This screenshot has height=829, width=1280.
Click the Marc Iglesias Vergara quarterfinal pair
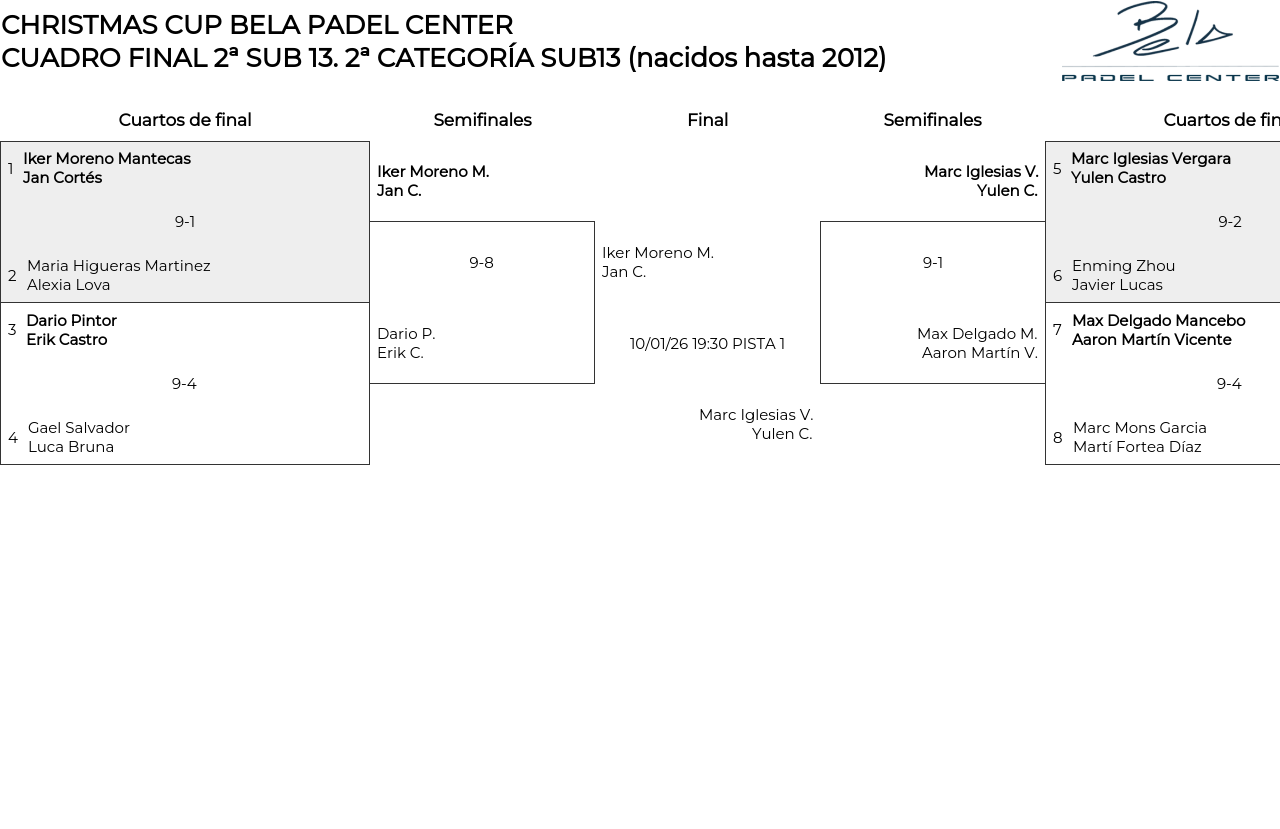[1150, 168]
